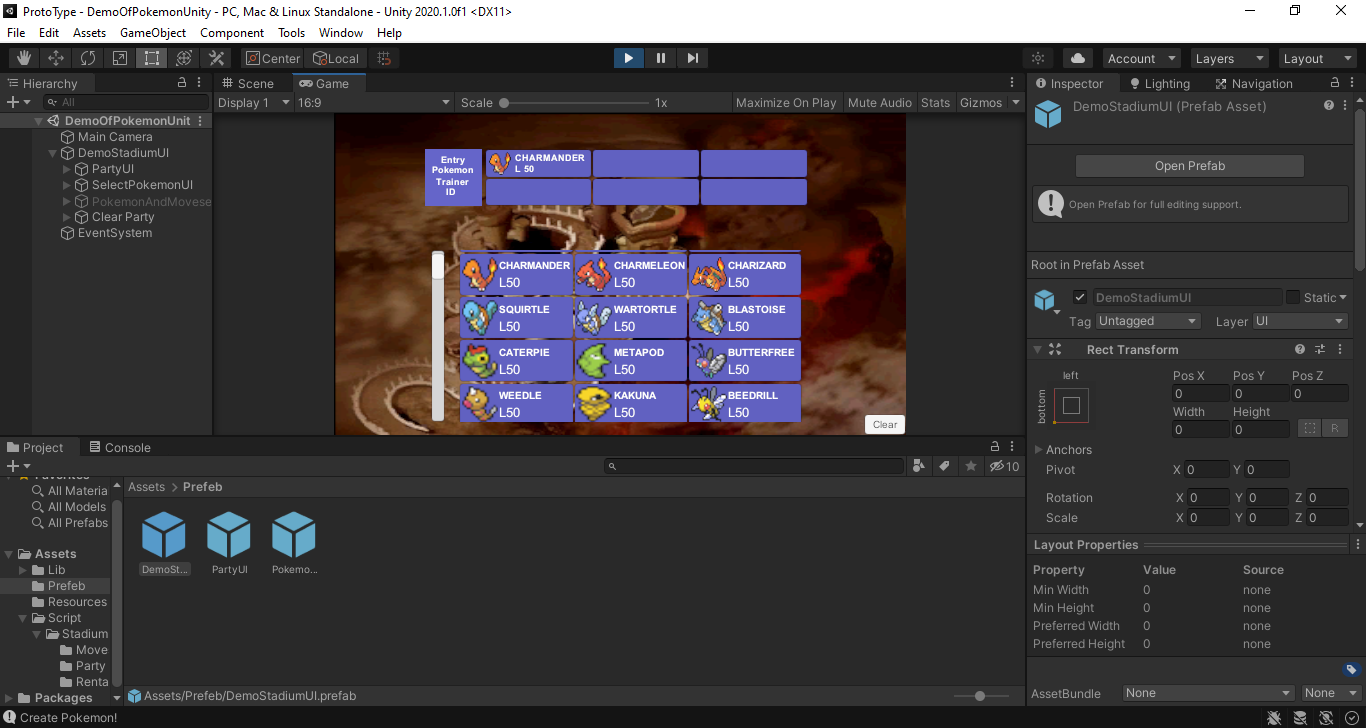Lock the Inspector panel
This screenshot has height=728, width=1366.
(x=1335, y=83)
